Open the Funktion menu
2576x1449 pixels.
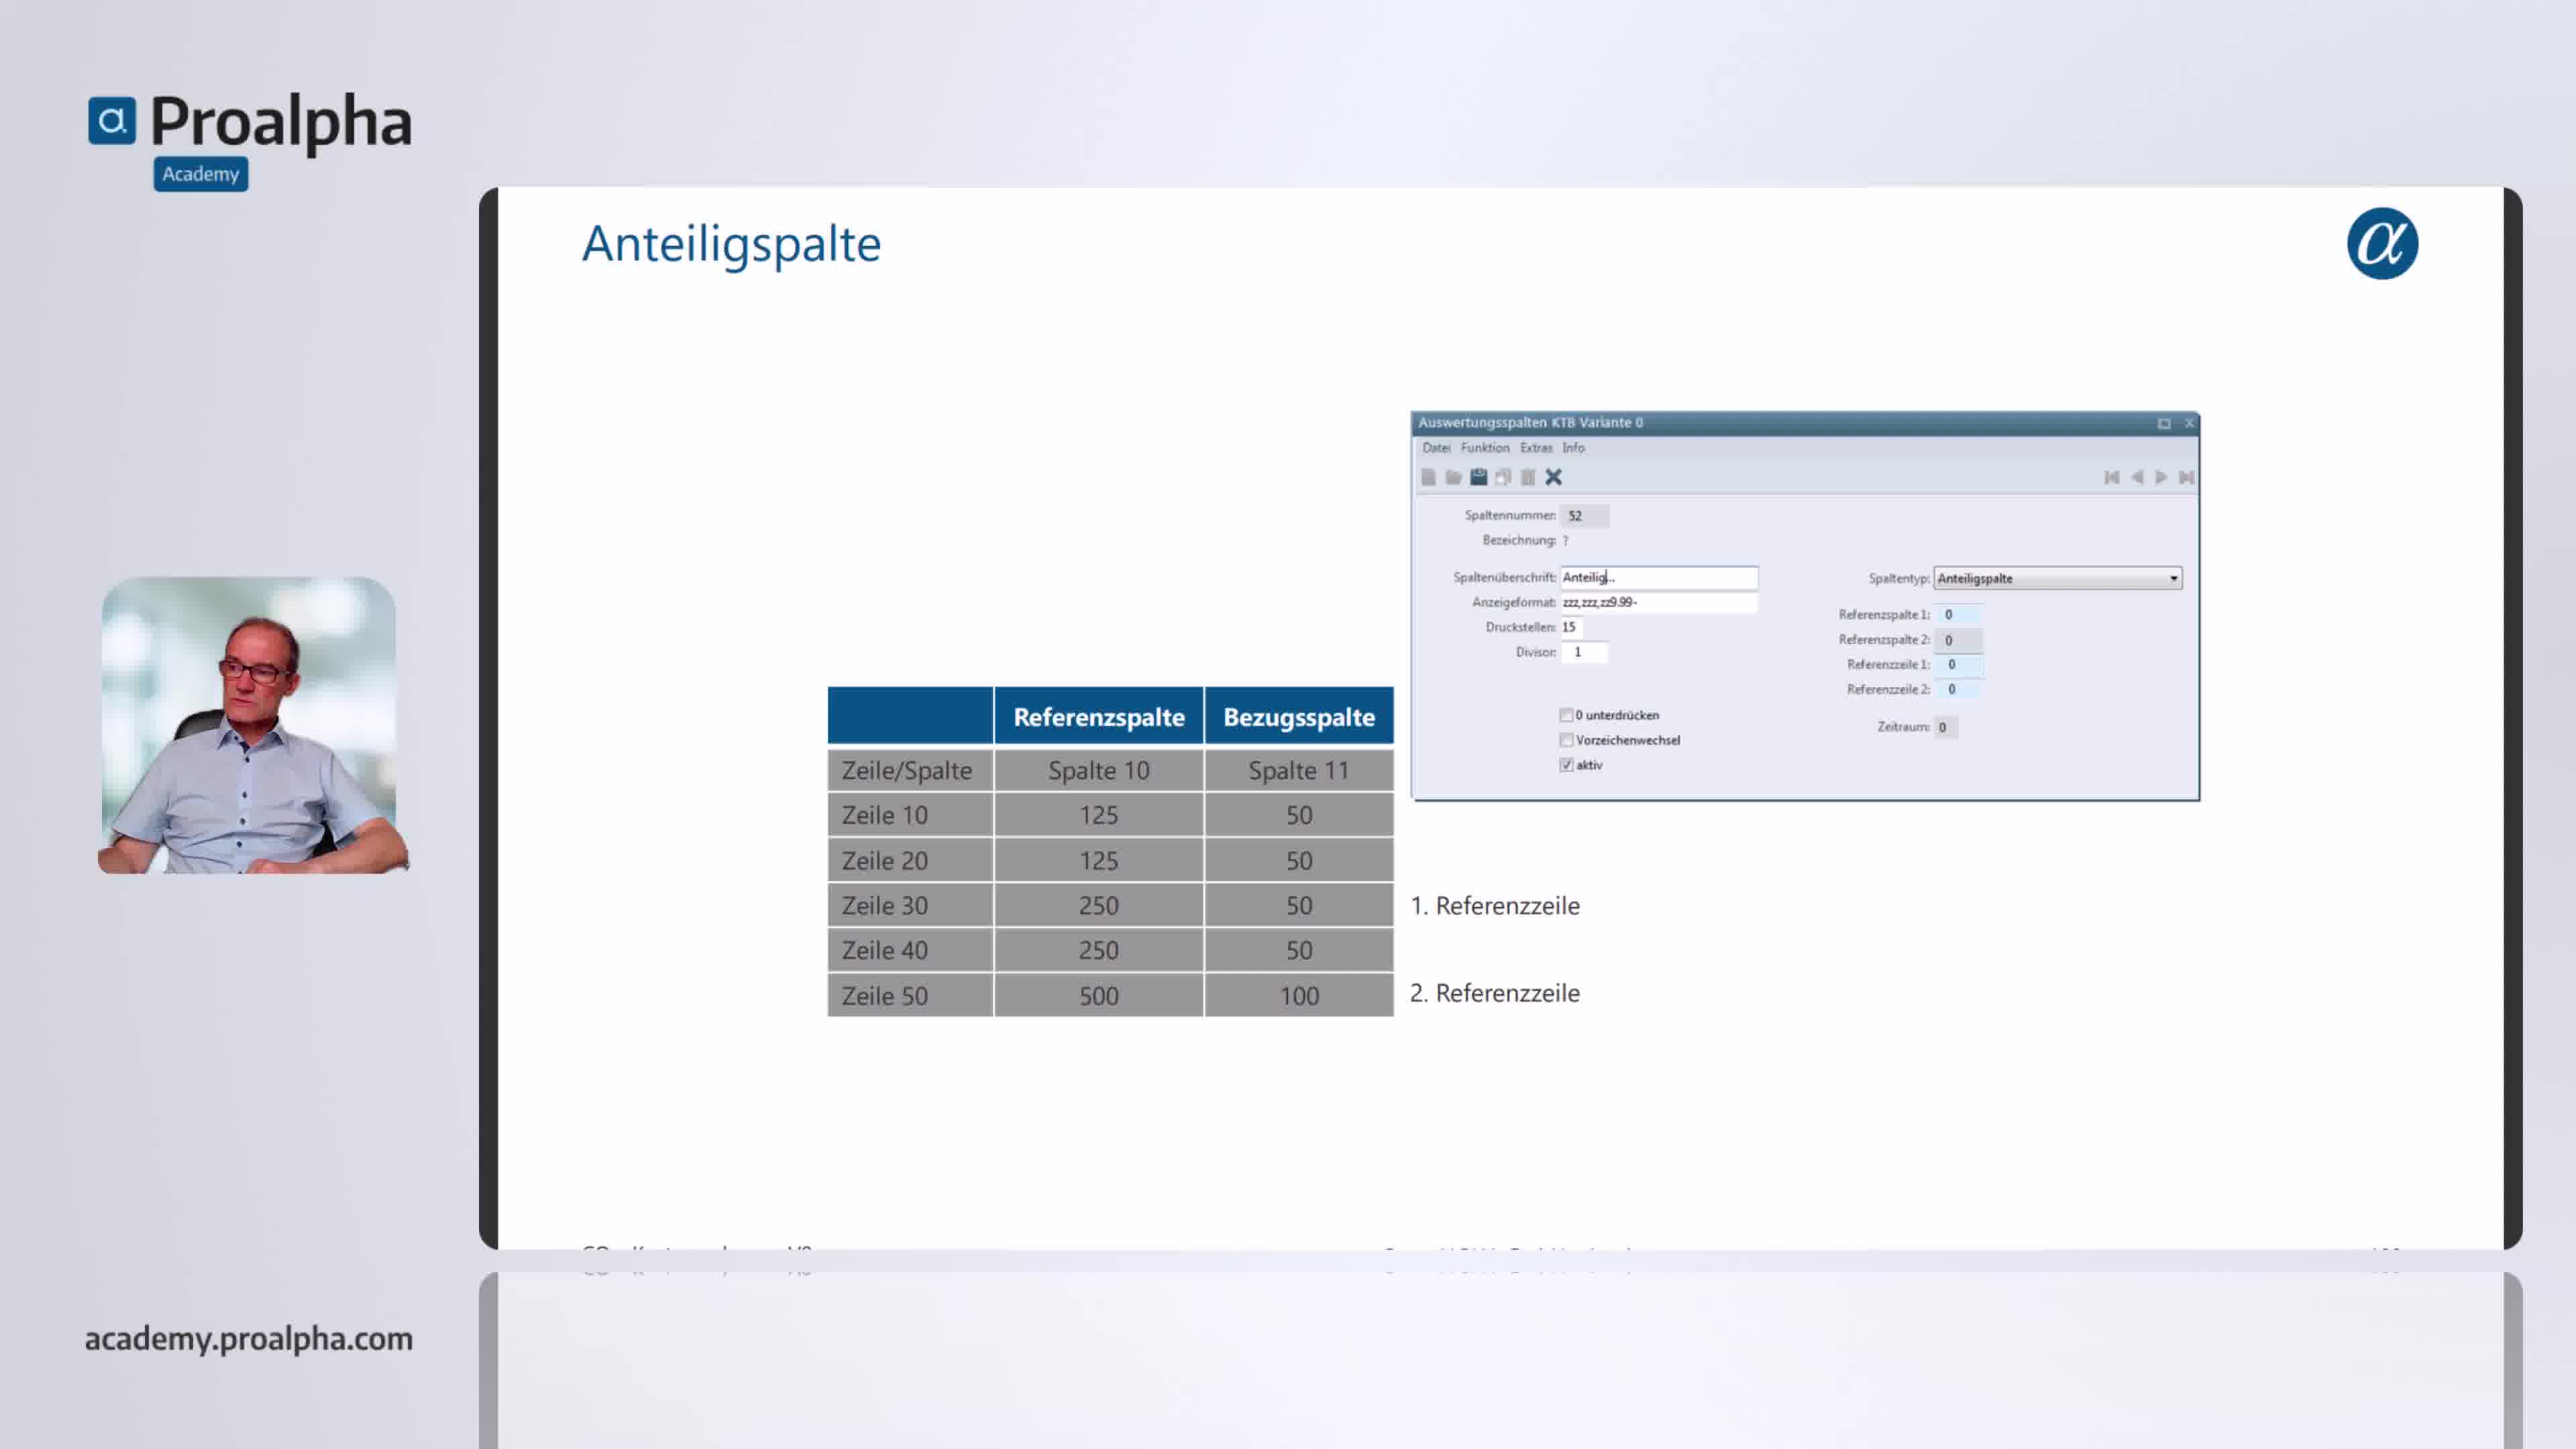pos(1485,448)
